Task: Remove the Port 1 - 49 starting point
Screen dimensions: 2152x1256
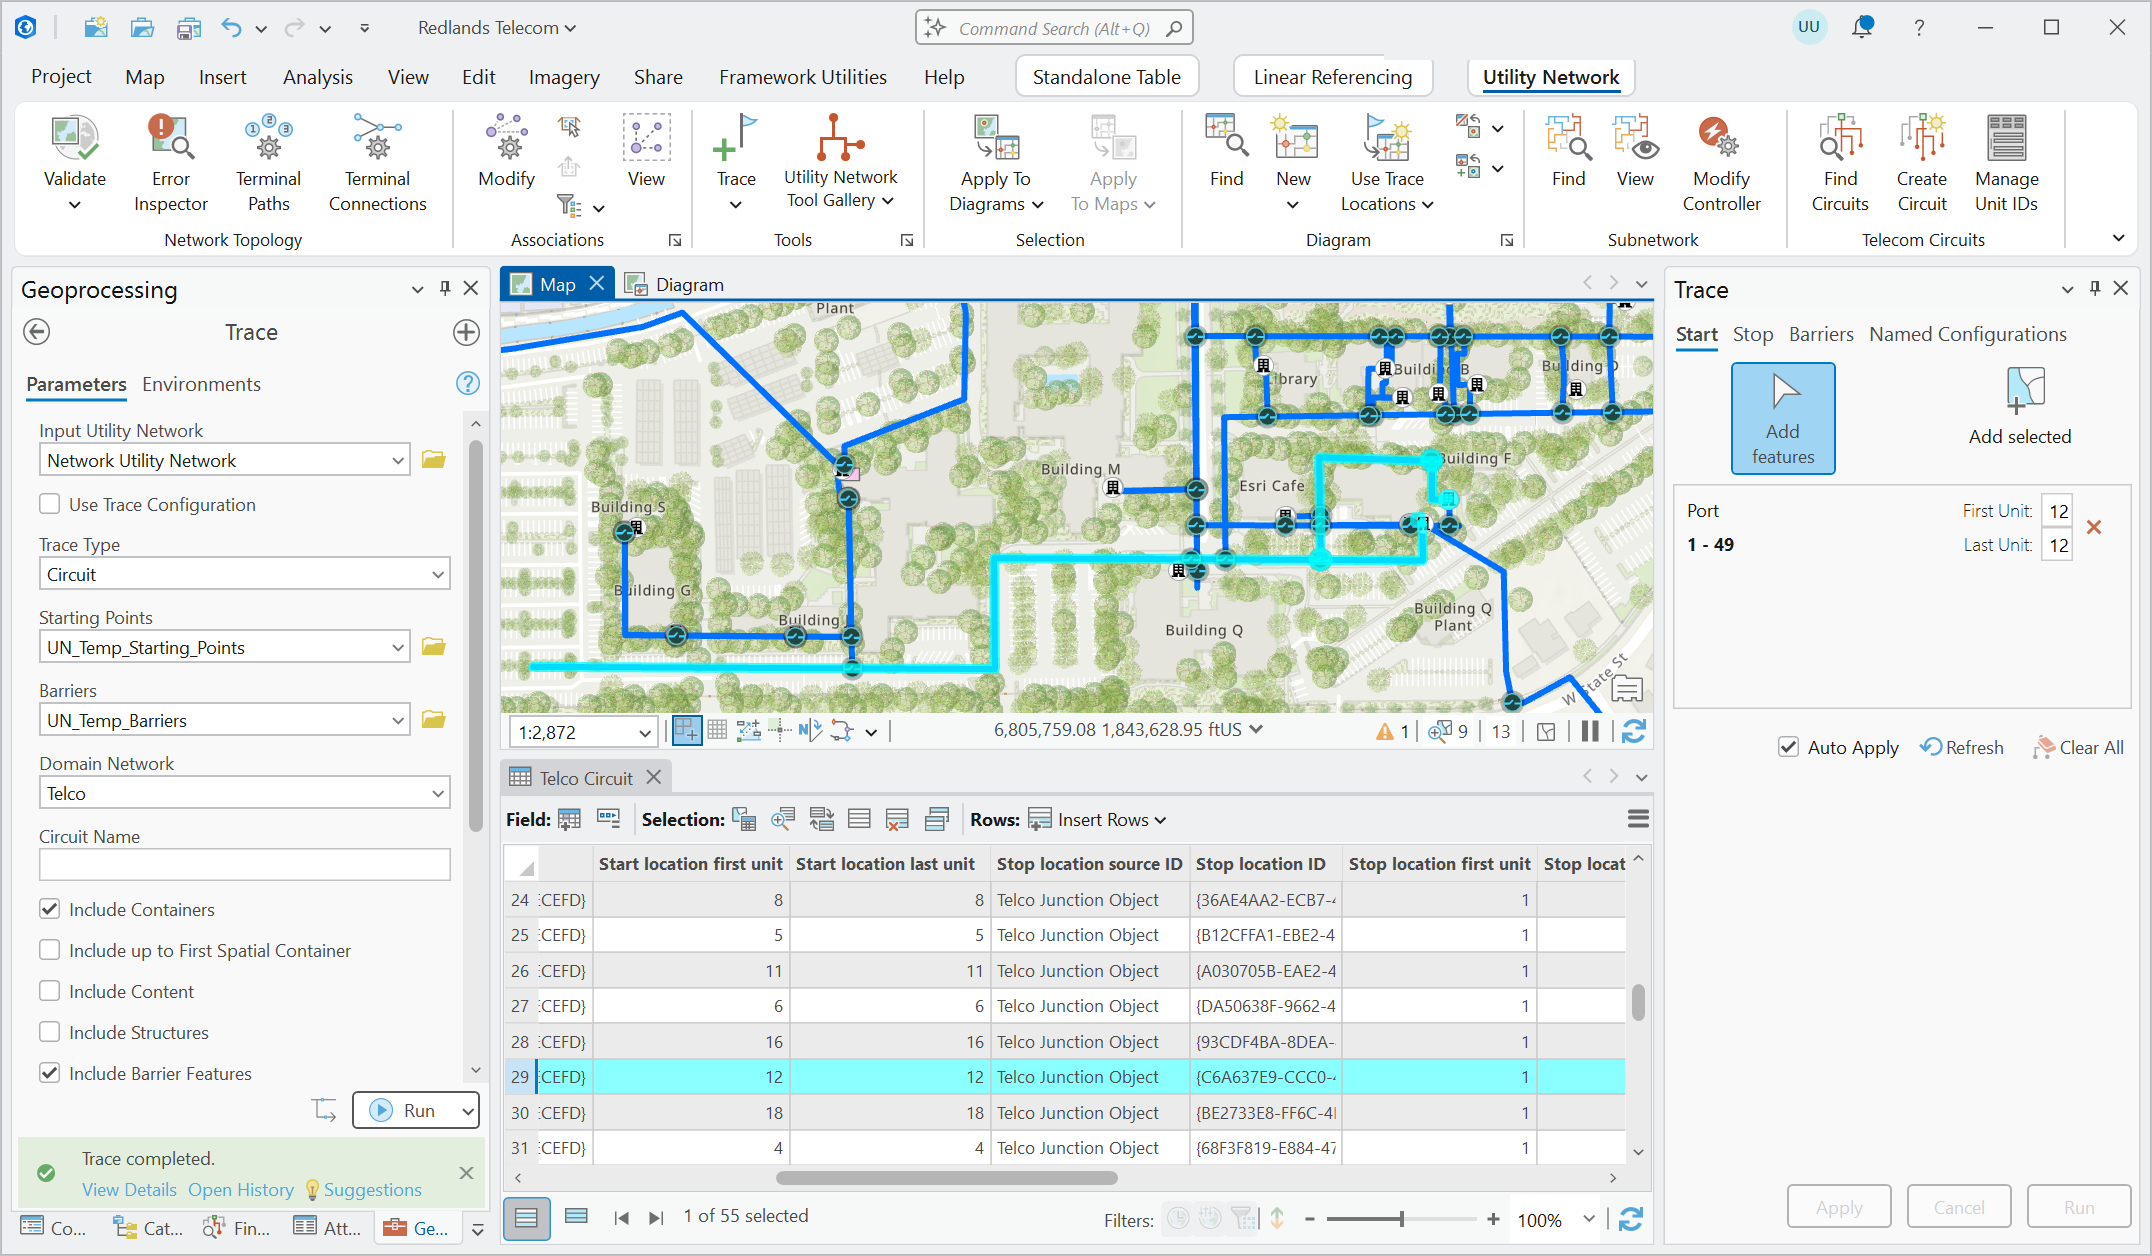Action: (2094, 527)
